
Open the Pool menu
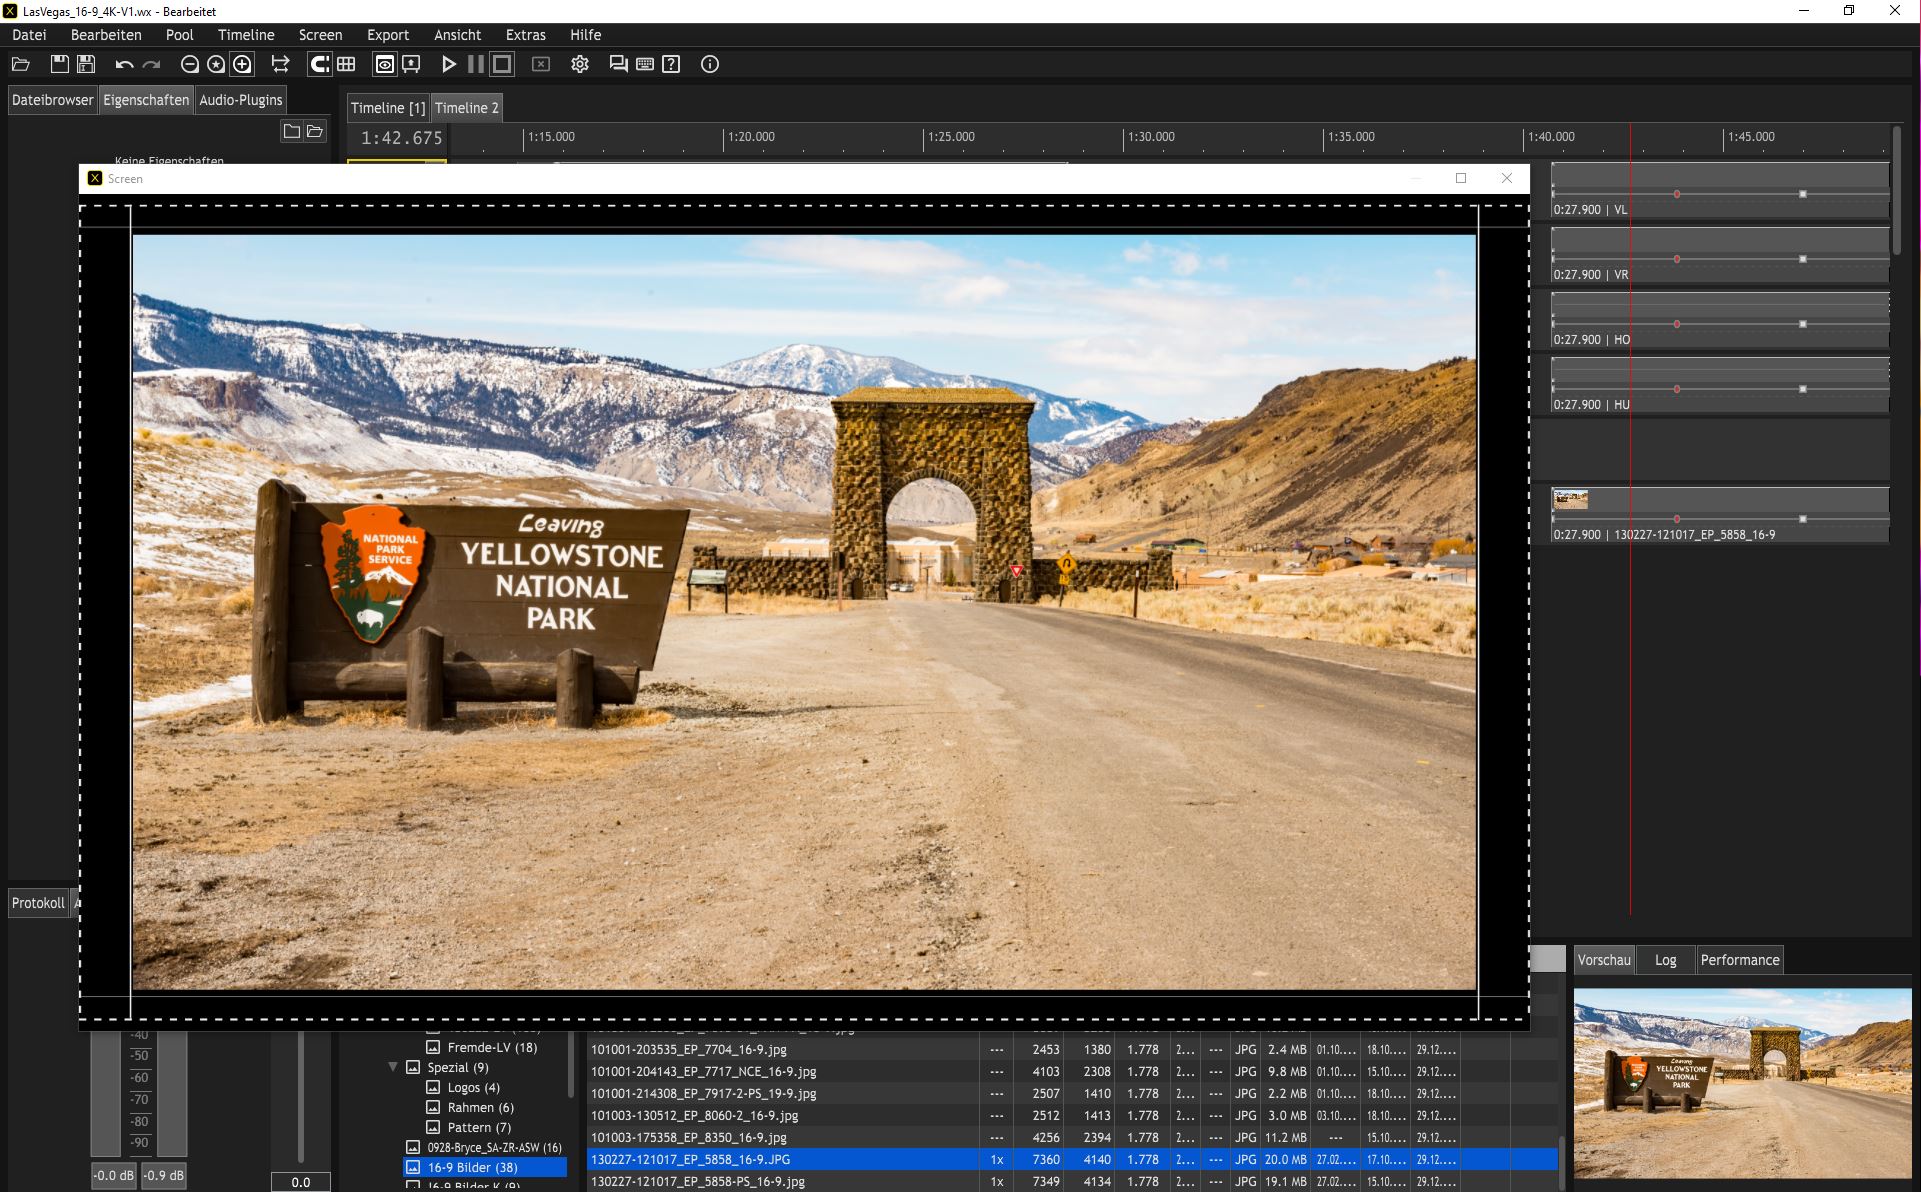pos(180,35)
